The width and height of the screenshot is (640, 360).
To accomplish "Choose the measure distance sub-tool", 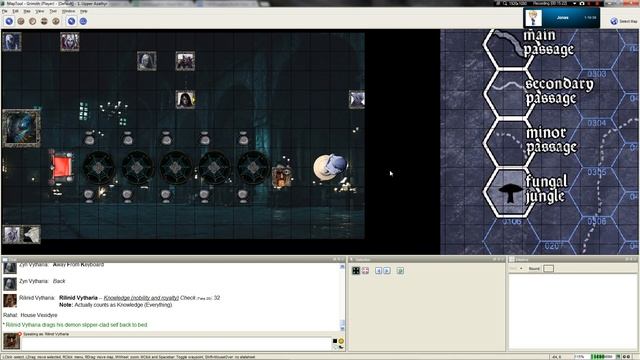I will 83,21.
